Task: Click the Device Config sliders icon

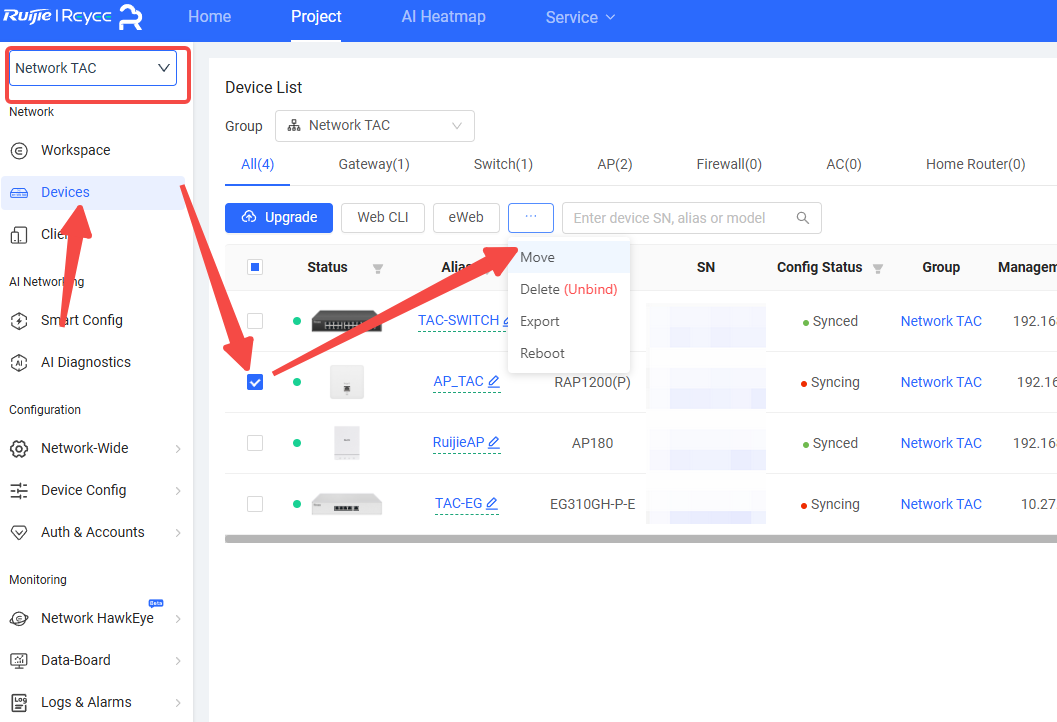Action: (20, 491)
